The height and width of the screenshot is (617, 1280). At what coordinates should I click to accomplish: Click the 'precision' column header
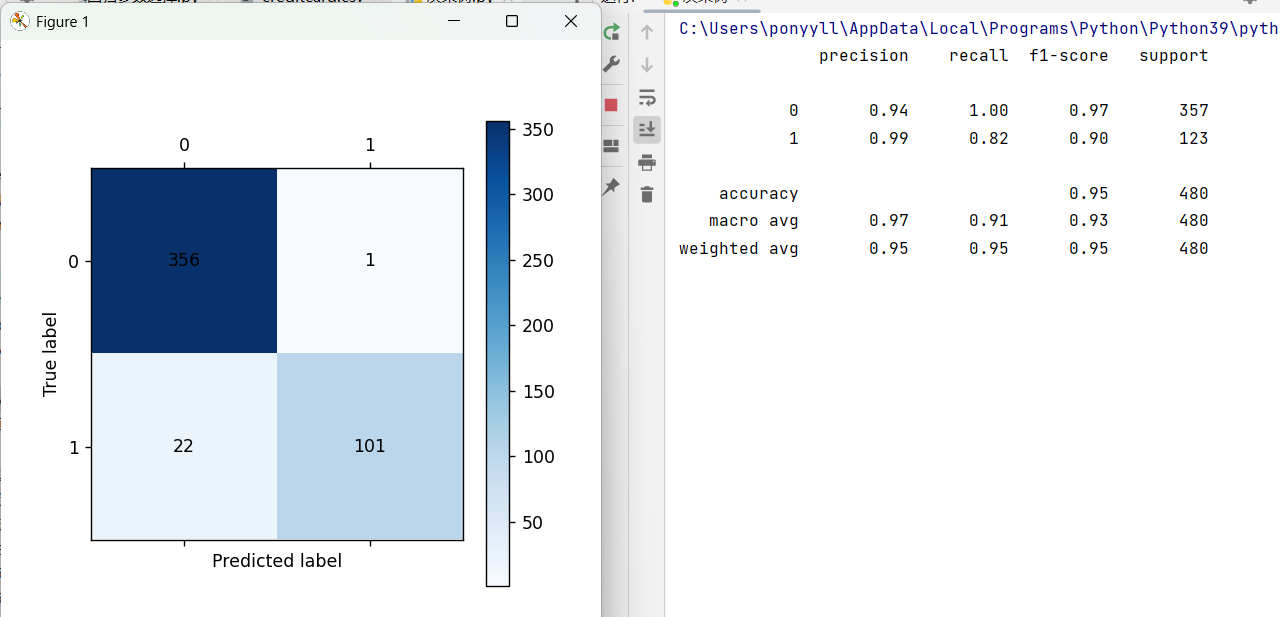864,56
